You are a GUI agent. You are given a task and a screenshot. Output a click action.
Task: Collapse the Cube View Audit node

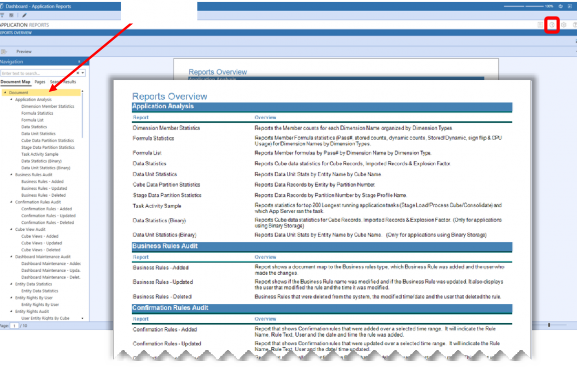[11, 229]
